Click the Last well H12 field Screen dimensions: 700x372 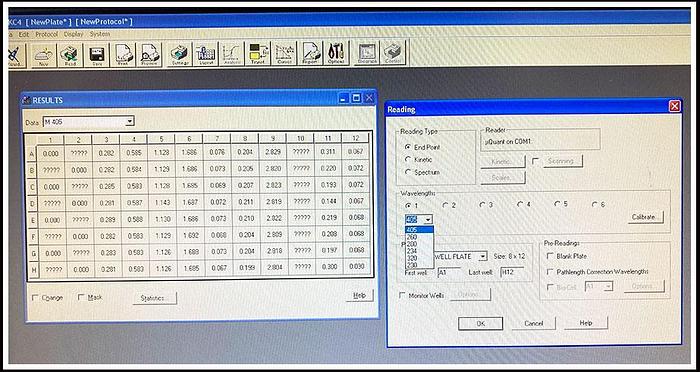coord(512,272)
